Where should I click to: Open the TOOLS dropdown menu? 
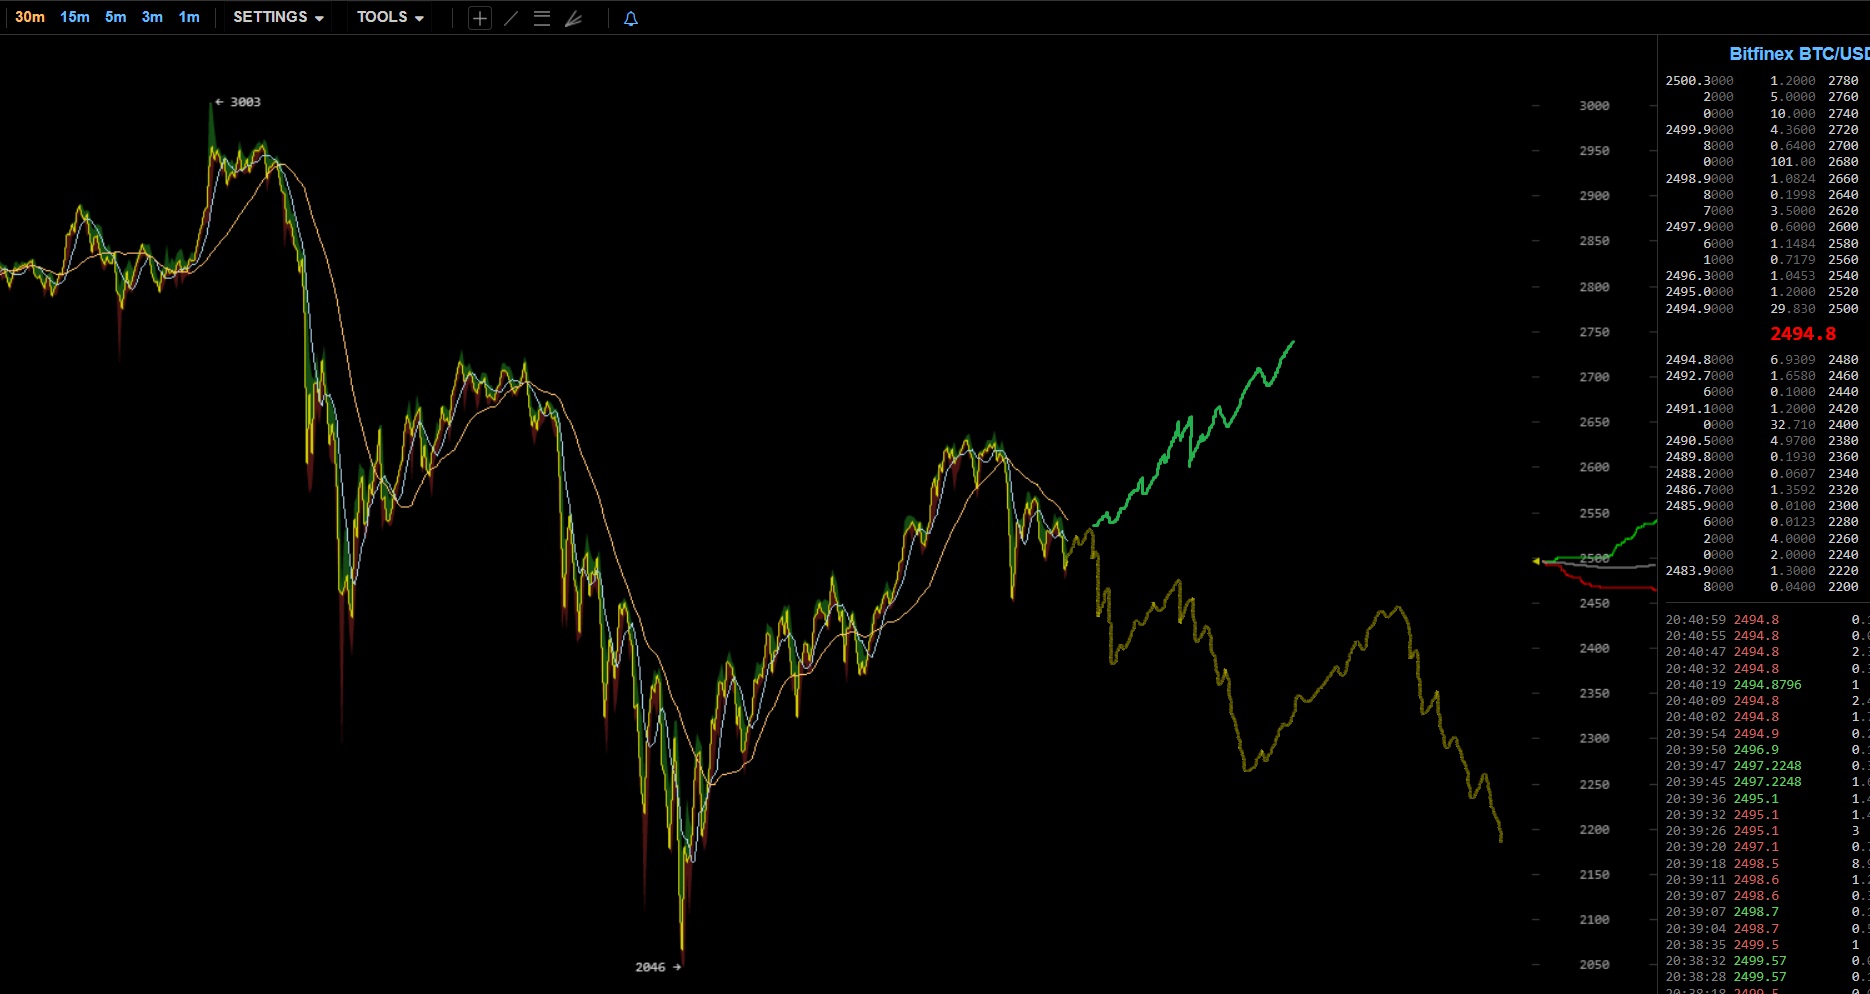(x=390, y=17)
